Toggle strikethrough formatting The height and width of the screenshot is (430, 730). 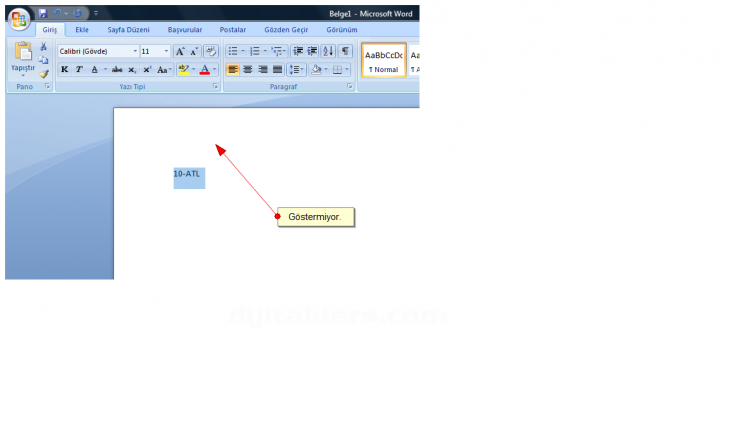[x=117, y=69]
